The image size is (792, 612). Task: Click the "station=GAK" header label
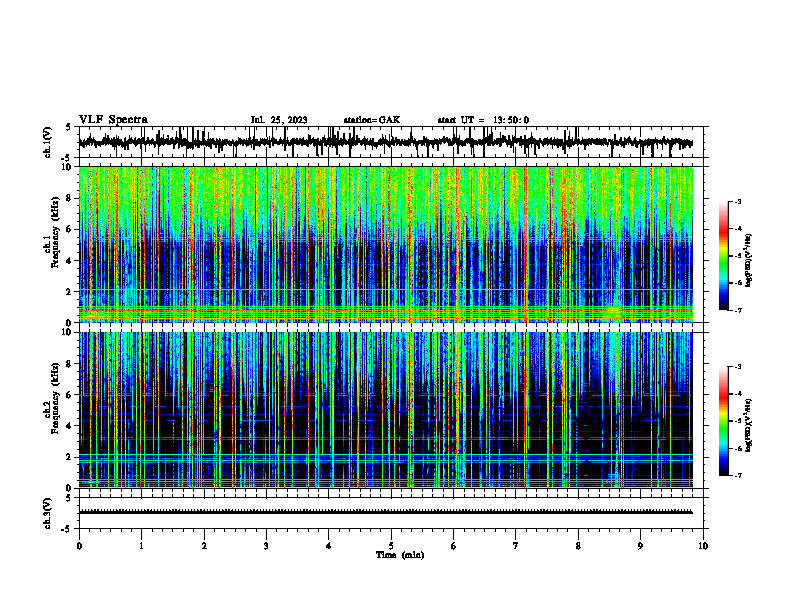pyautogui.click(x=372, y=120)
